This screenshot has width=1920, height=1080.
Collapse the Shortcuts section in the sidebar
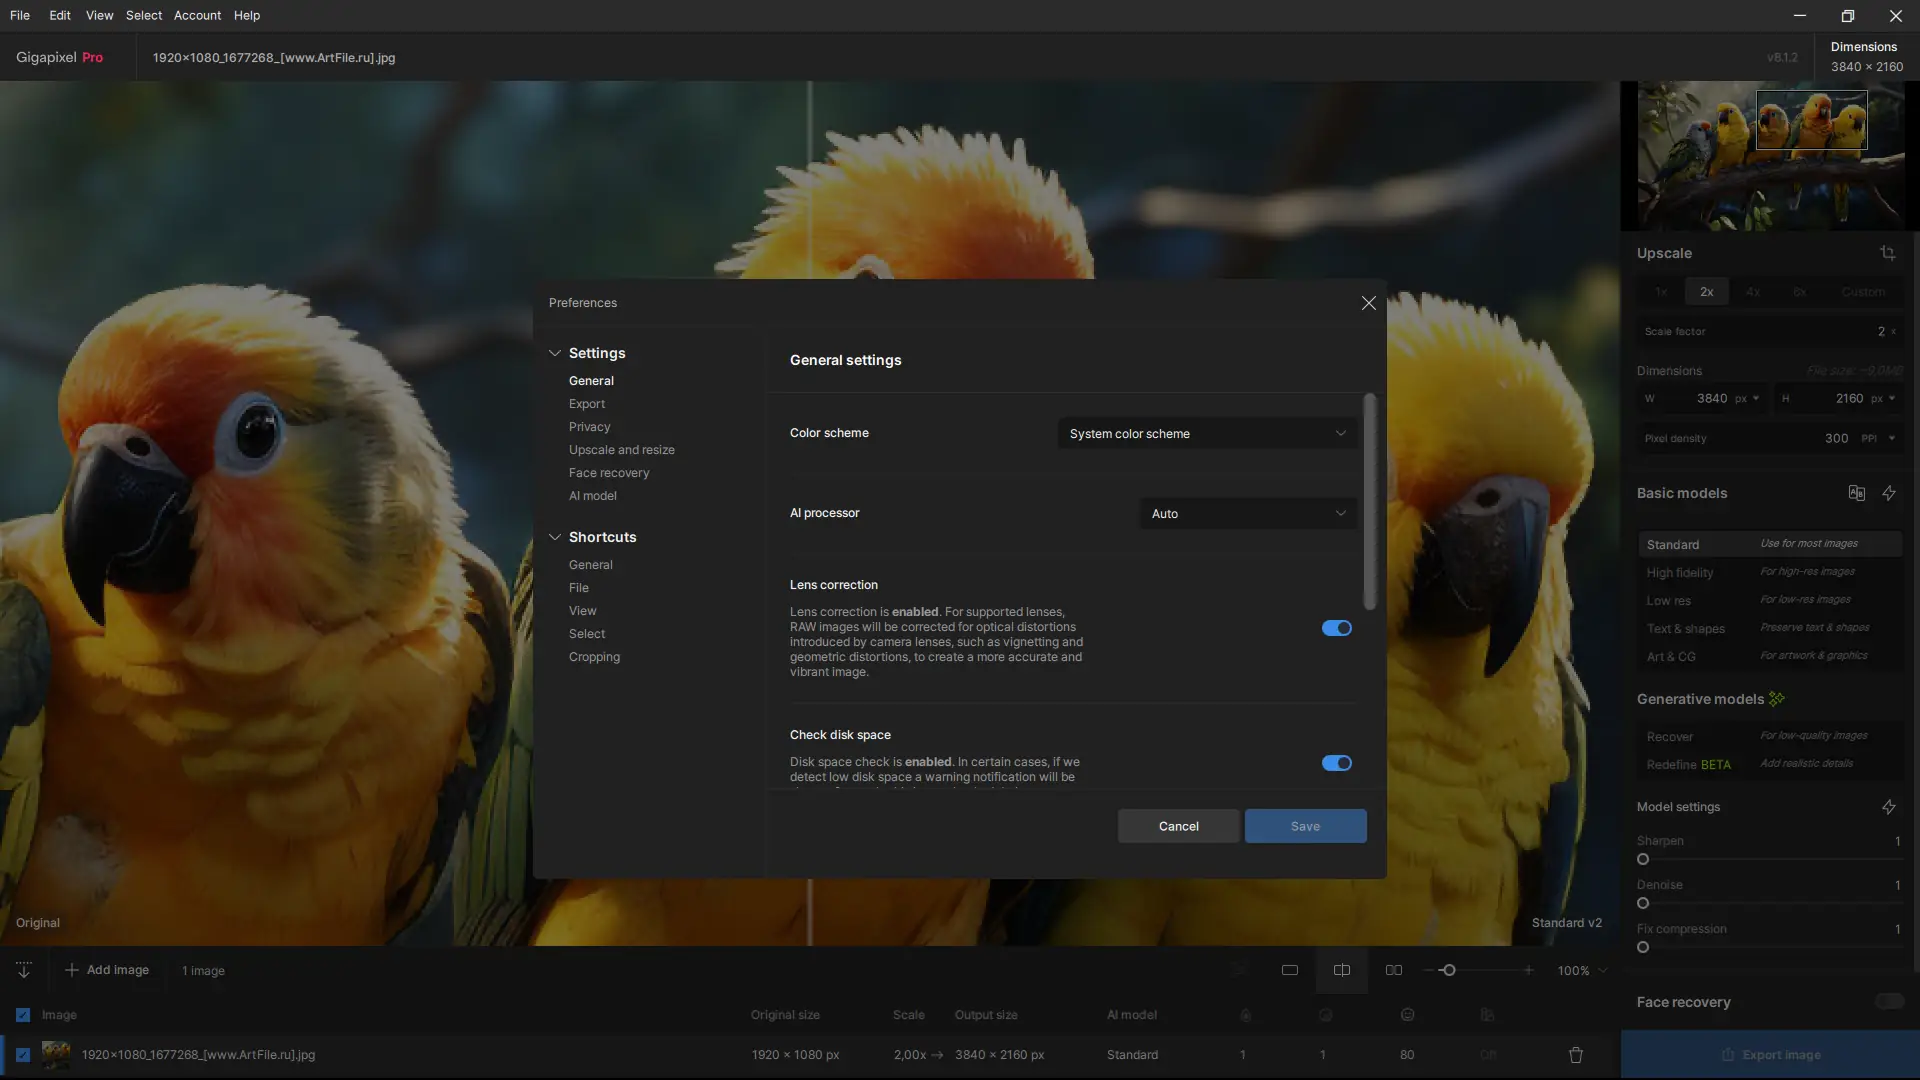tap(555, 537)
